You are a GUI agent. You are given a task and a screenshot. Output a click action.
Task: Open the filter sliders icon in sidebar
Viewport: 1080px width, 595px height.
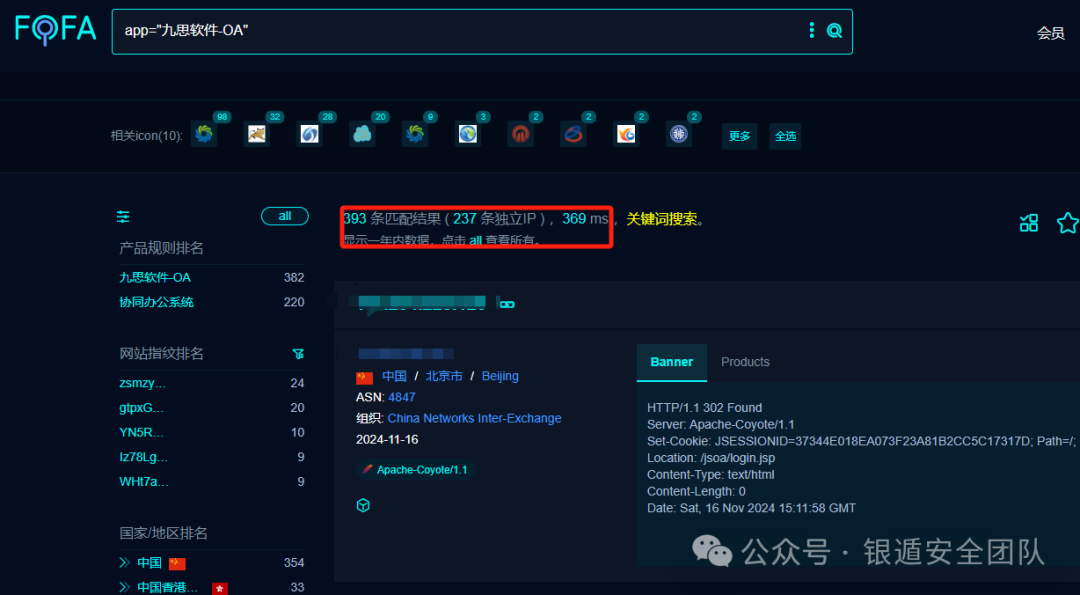tap(123, 217)
